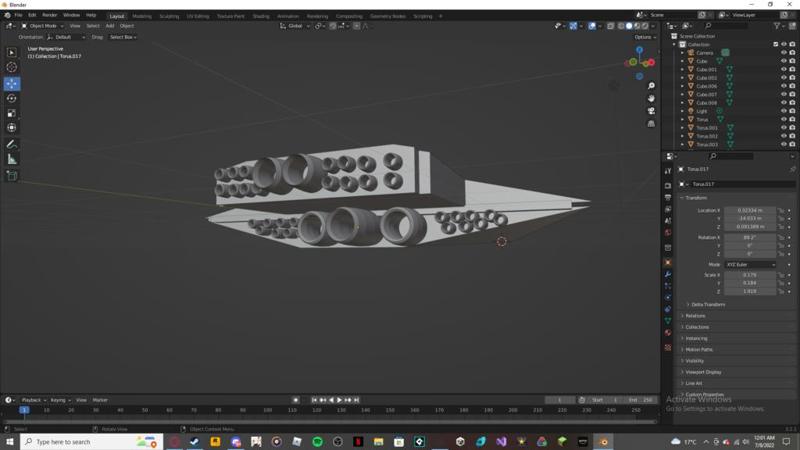Hide the Camera object in outliner
This screenshot has height=450, width=800.
784,53
